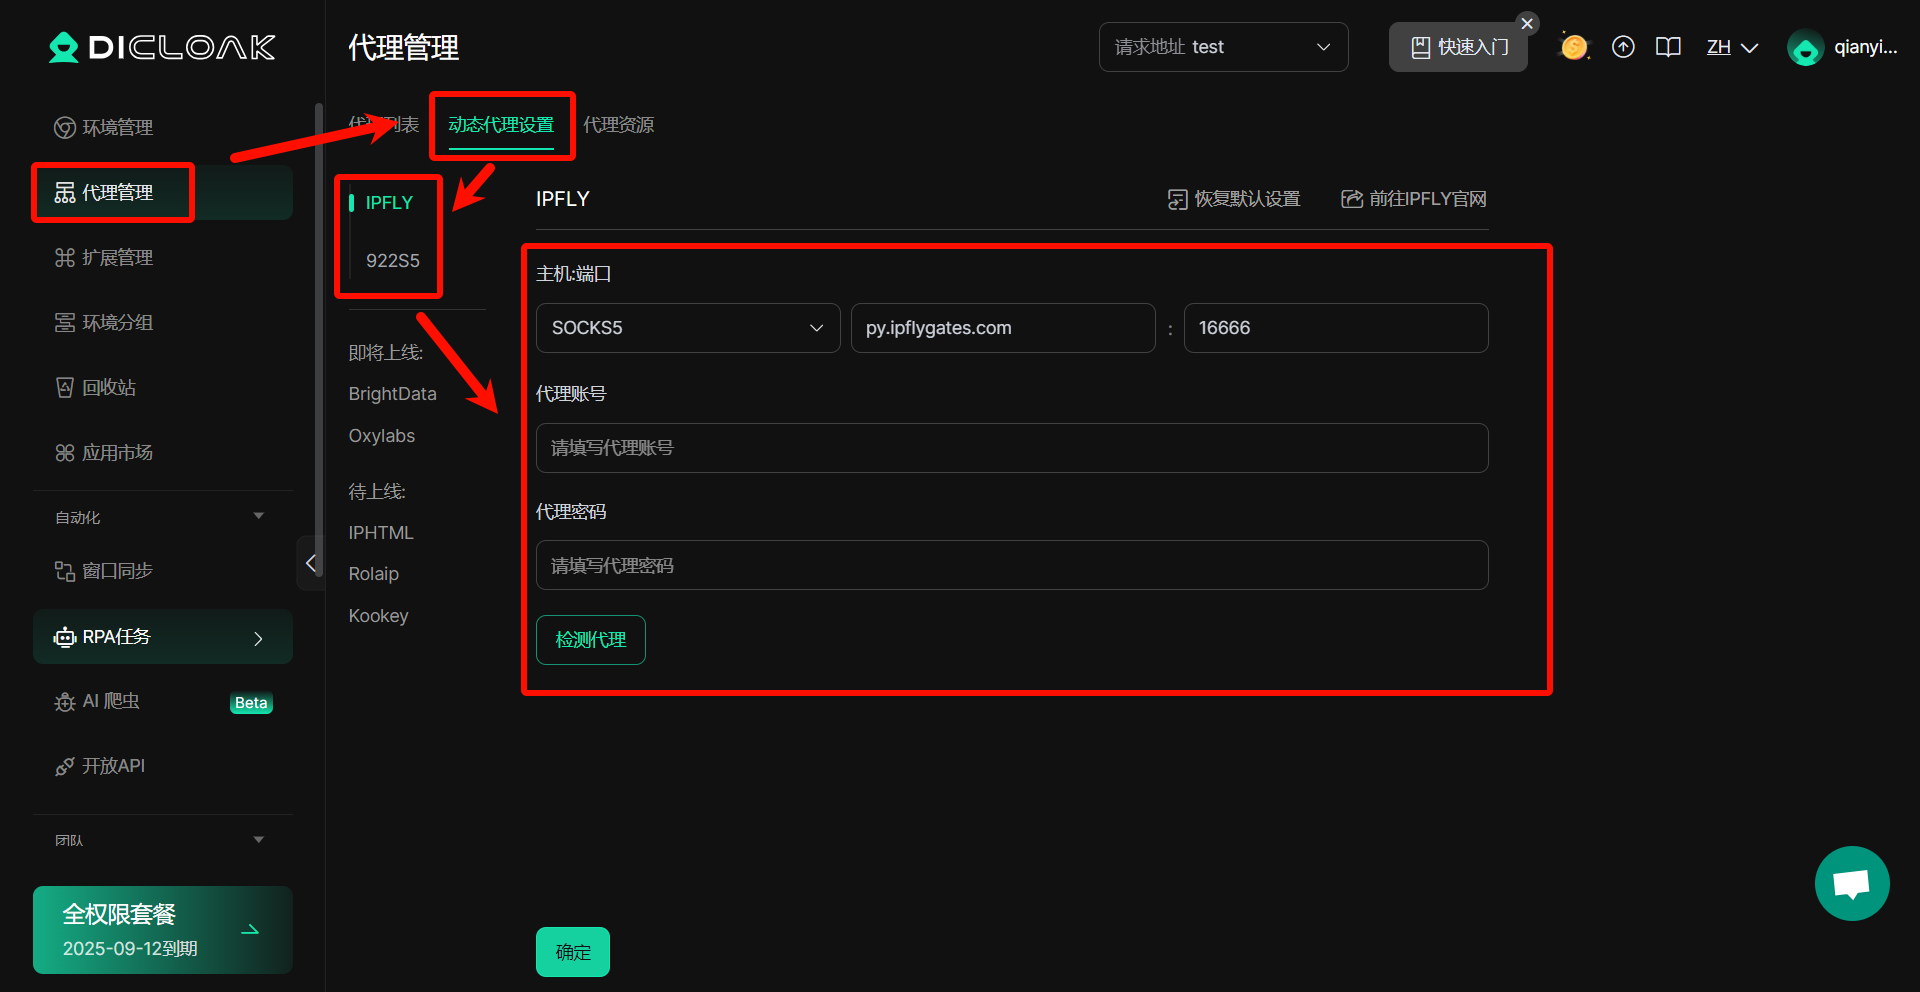
Task: Open the ZH language dropdown
Action: click(1732, 47)
